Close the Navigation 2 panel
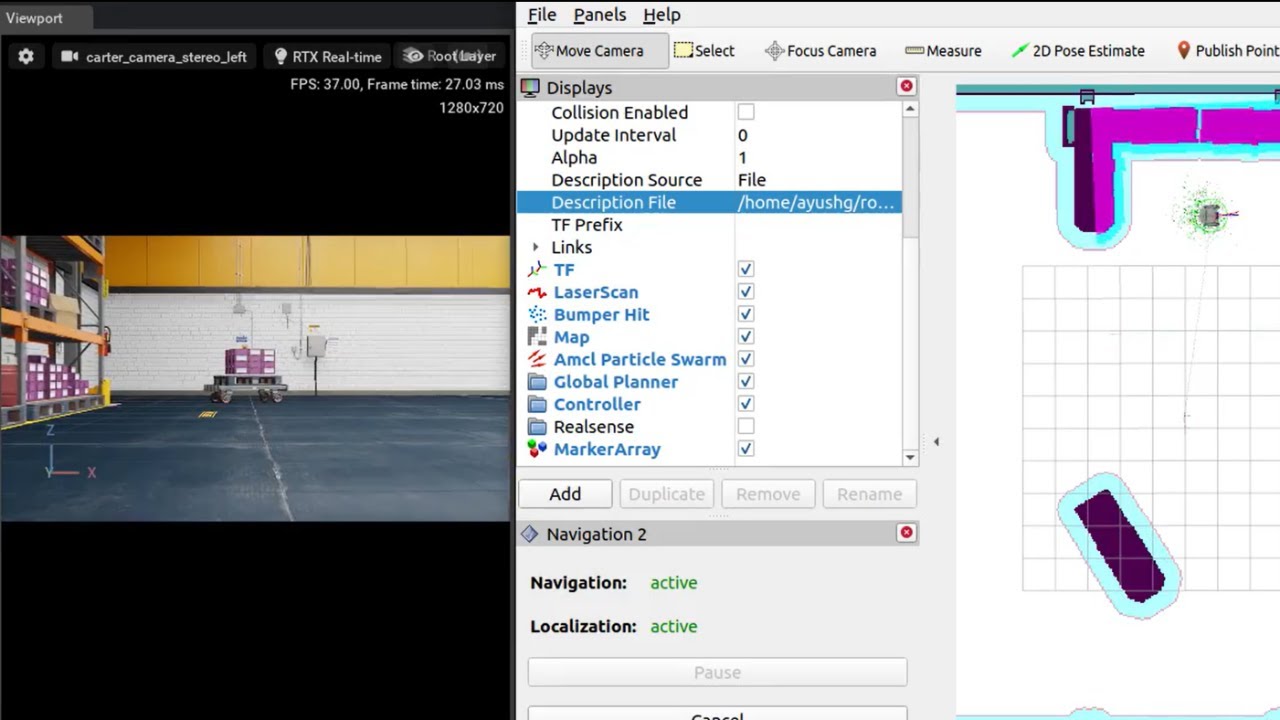The image size is (1280, 720). (907, 533)
